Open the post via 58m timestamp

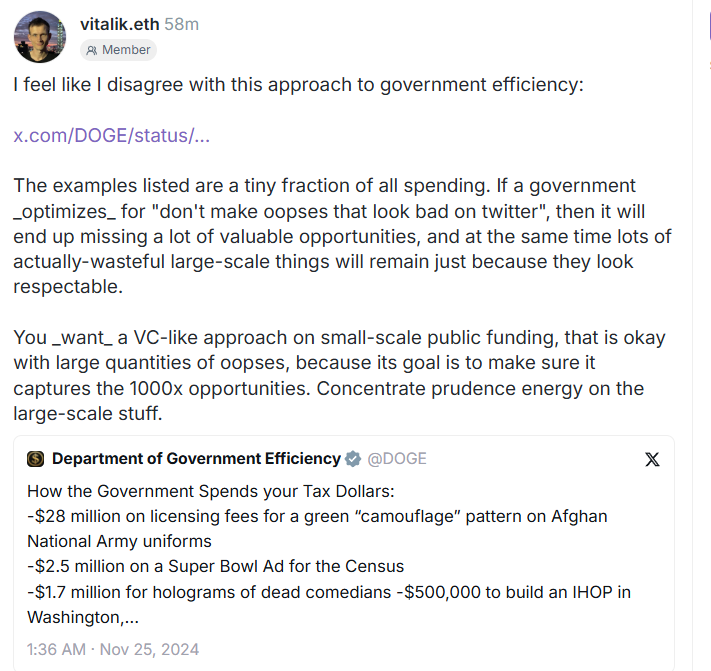[x=181, y=24]
